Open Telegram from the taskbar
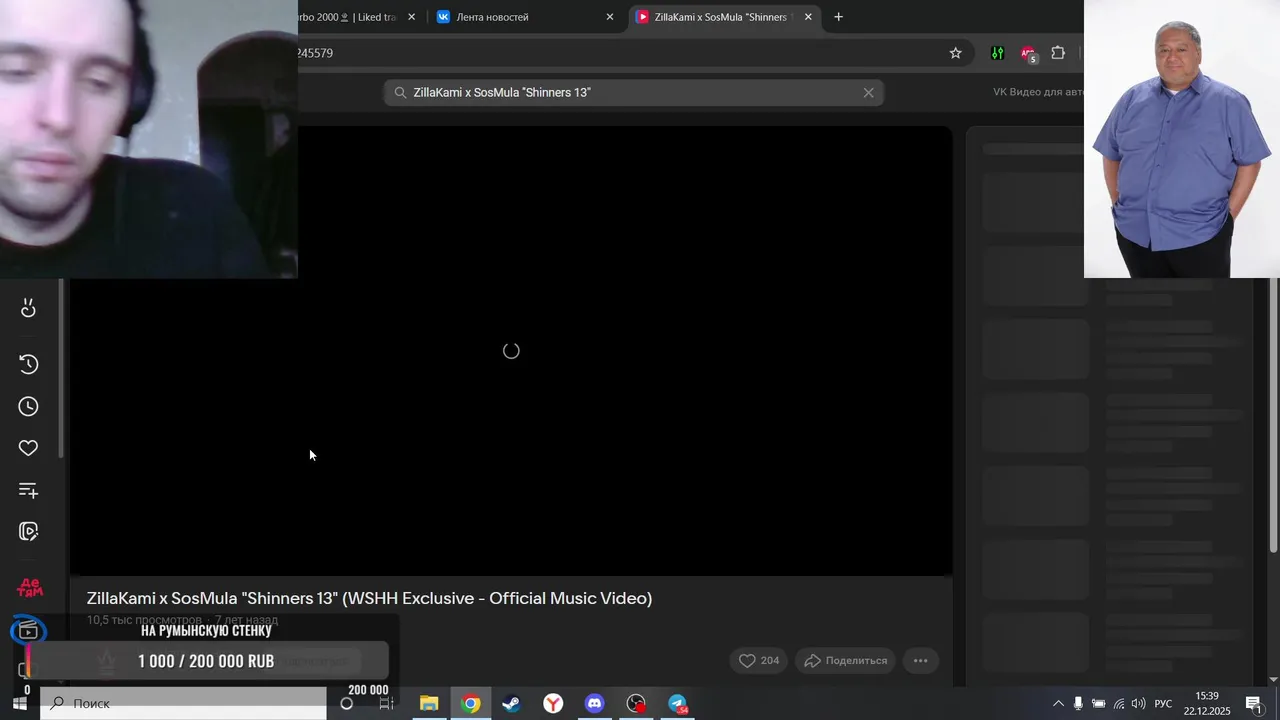1280x720 pixels. [x=677, y=703]
